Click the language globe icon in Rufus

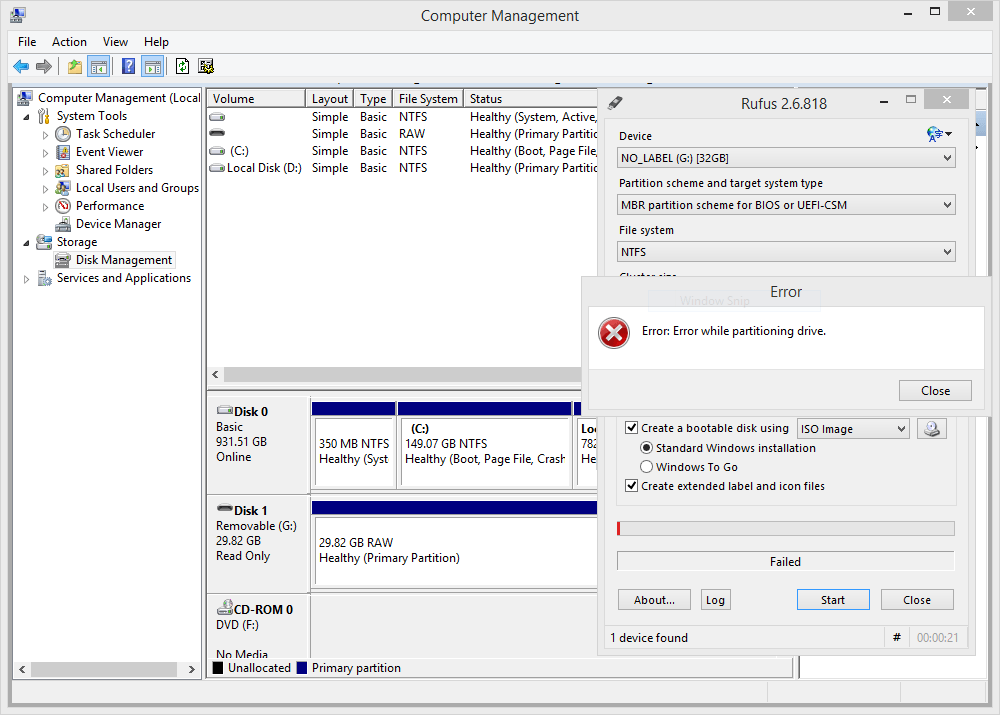933,132
